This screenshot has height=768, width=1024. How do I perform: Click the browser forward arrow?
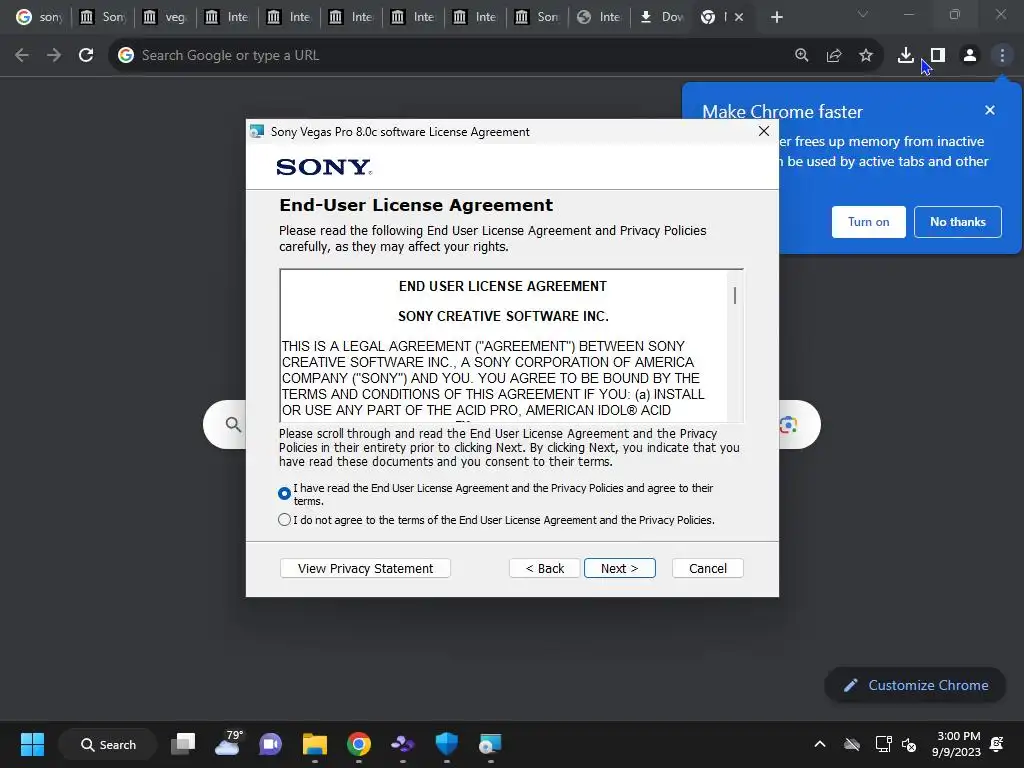point(54,56)
